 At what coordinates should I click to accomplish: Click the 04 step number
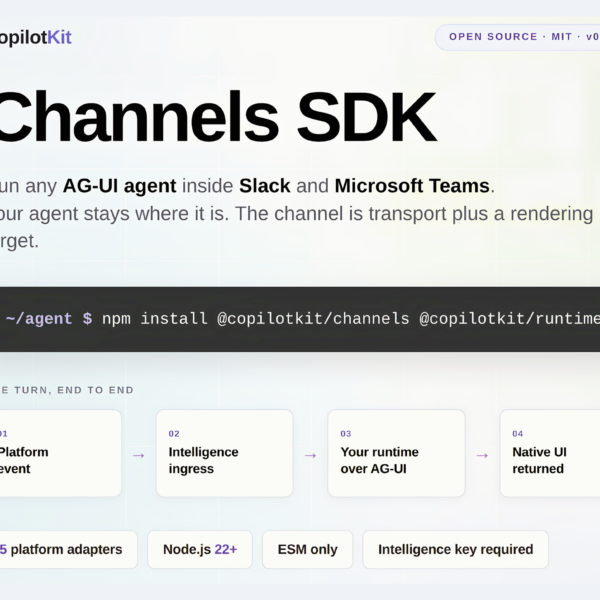[518, 434]
